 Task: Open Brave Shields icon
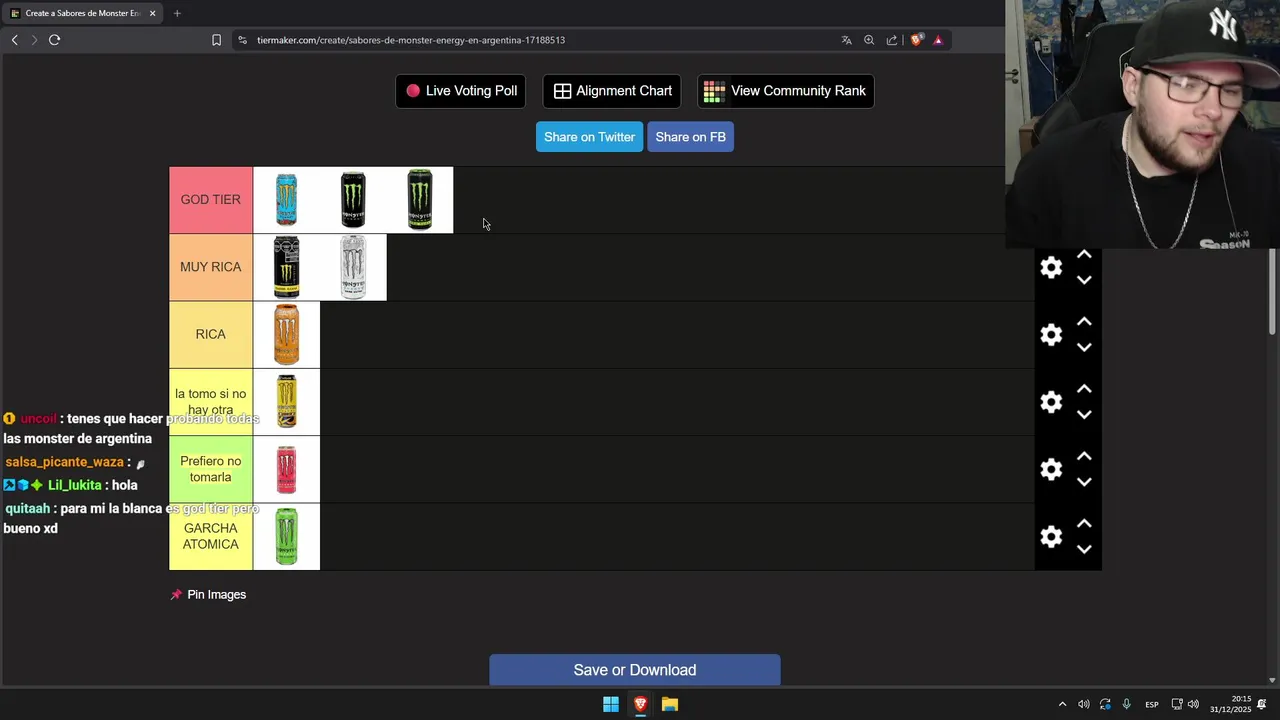916,40
